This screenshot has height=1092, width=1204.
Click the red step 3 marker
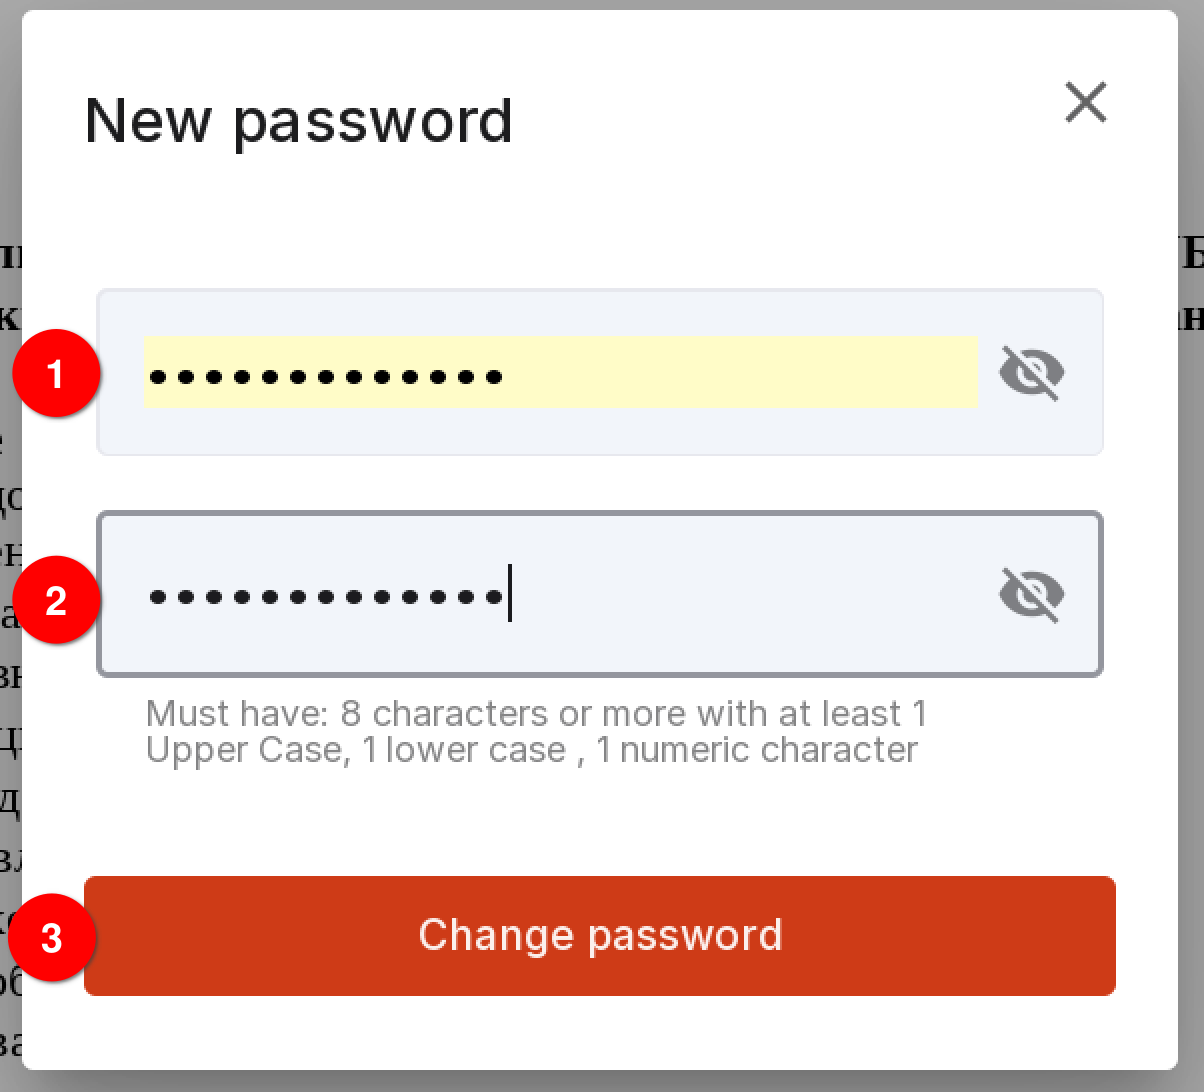point(52,938)
